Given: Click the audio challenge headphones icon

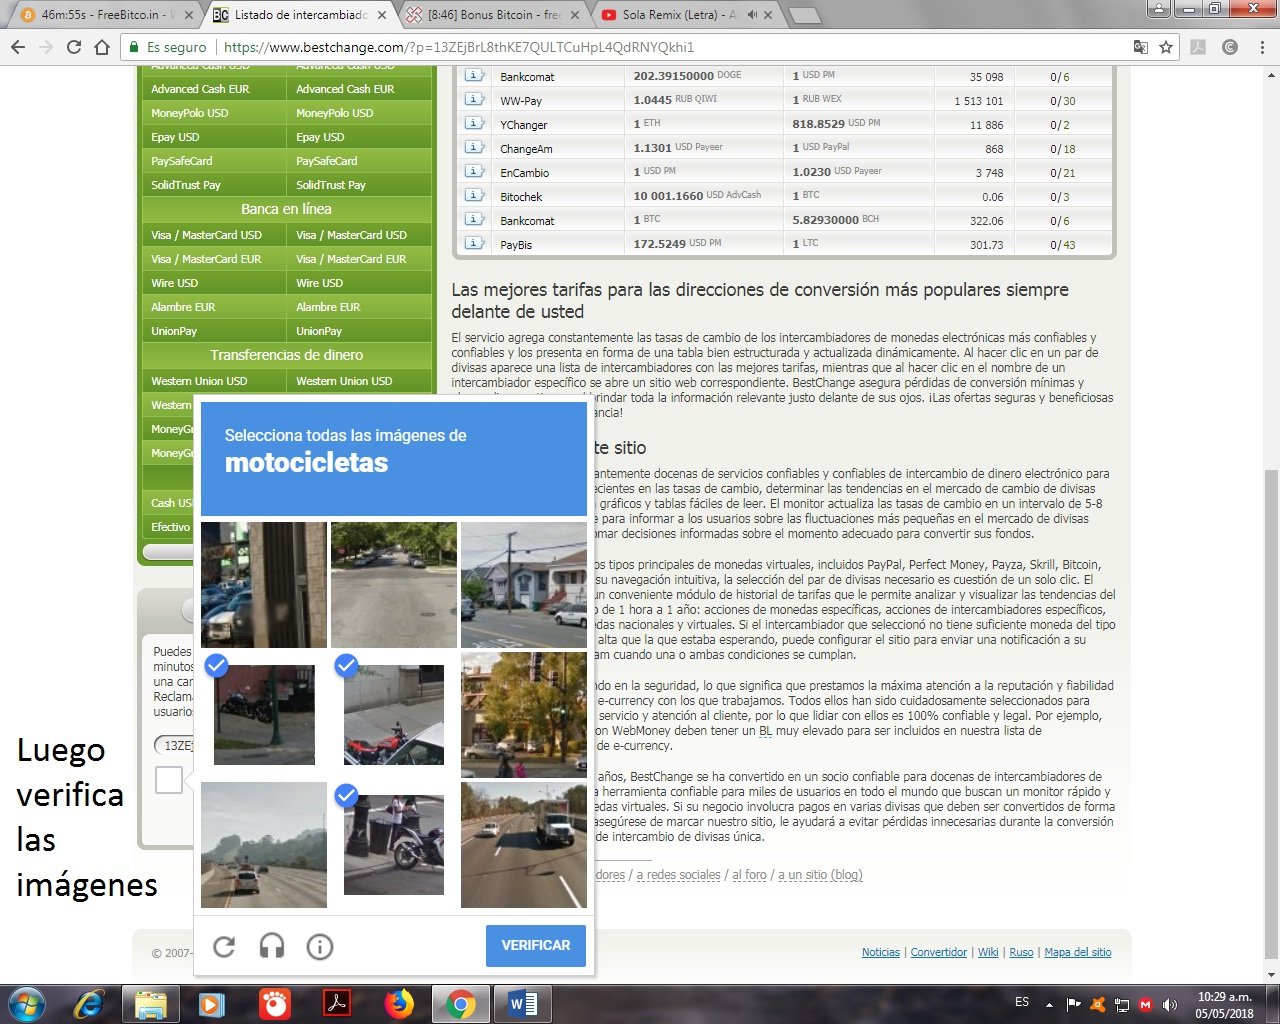Looking at the screenshot, I should coord(272,946).
